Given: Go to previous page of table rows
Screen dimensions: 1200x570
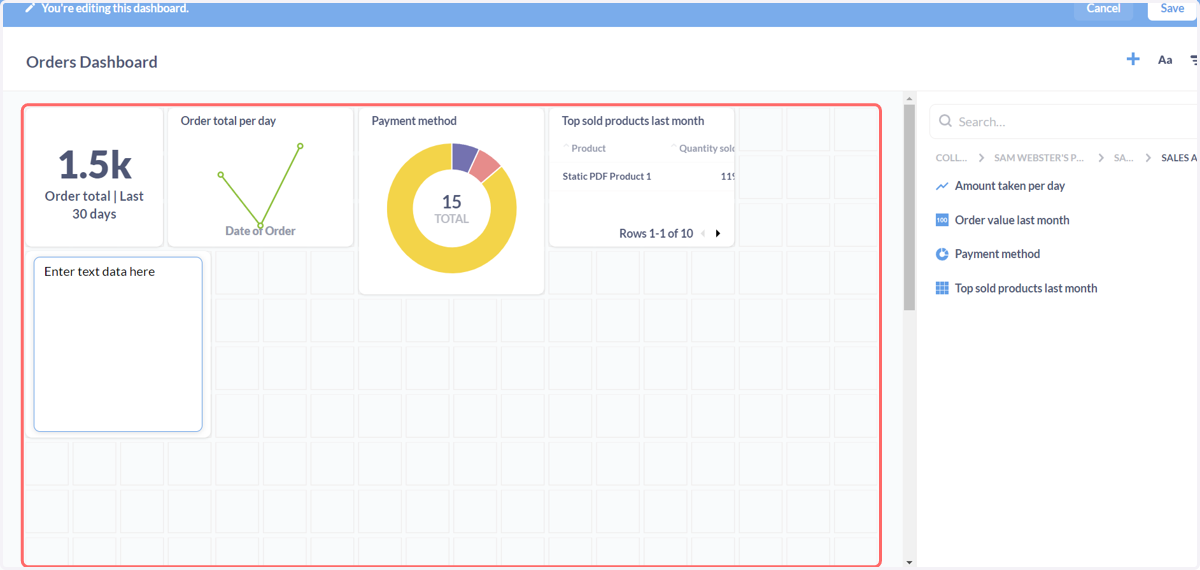Looking at the screenshot, I should (x=703, y=234).
